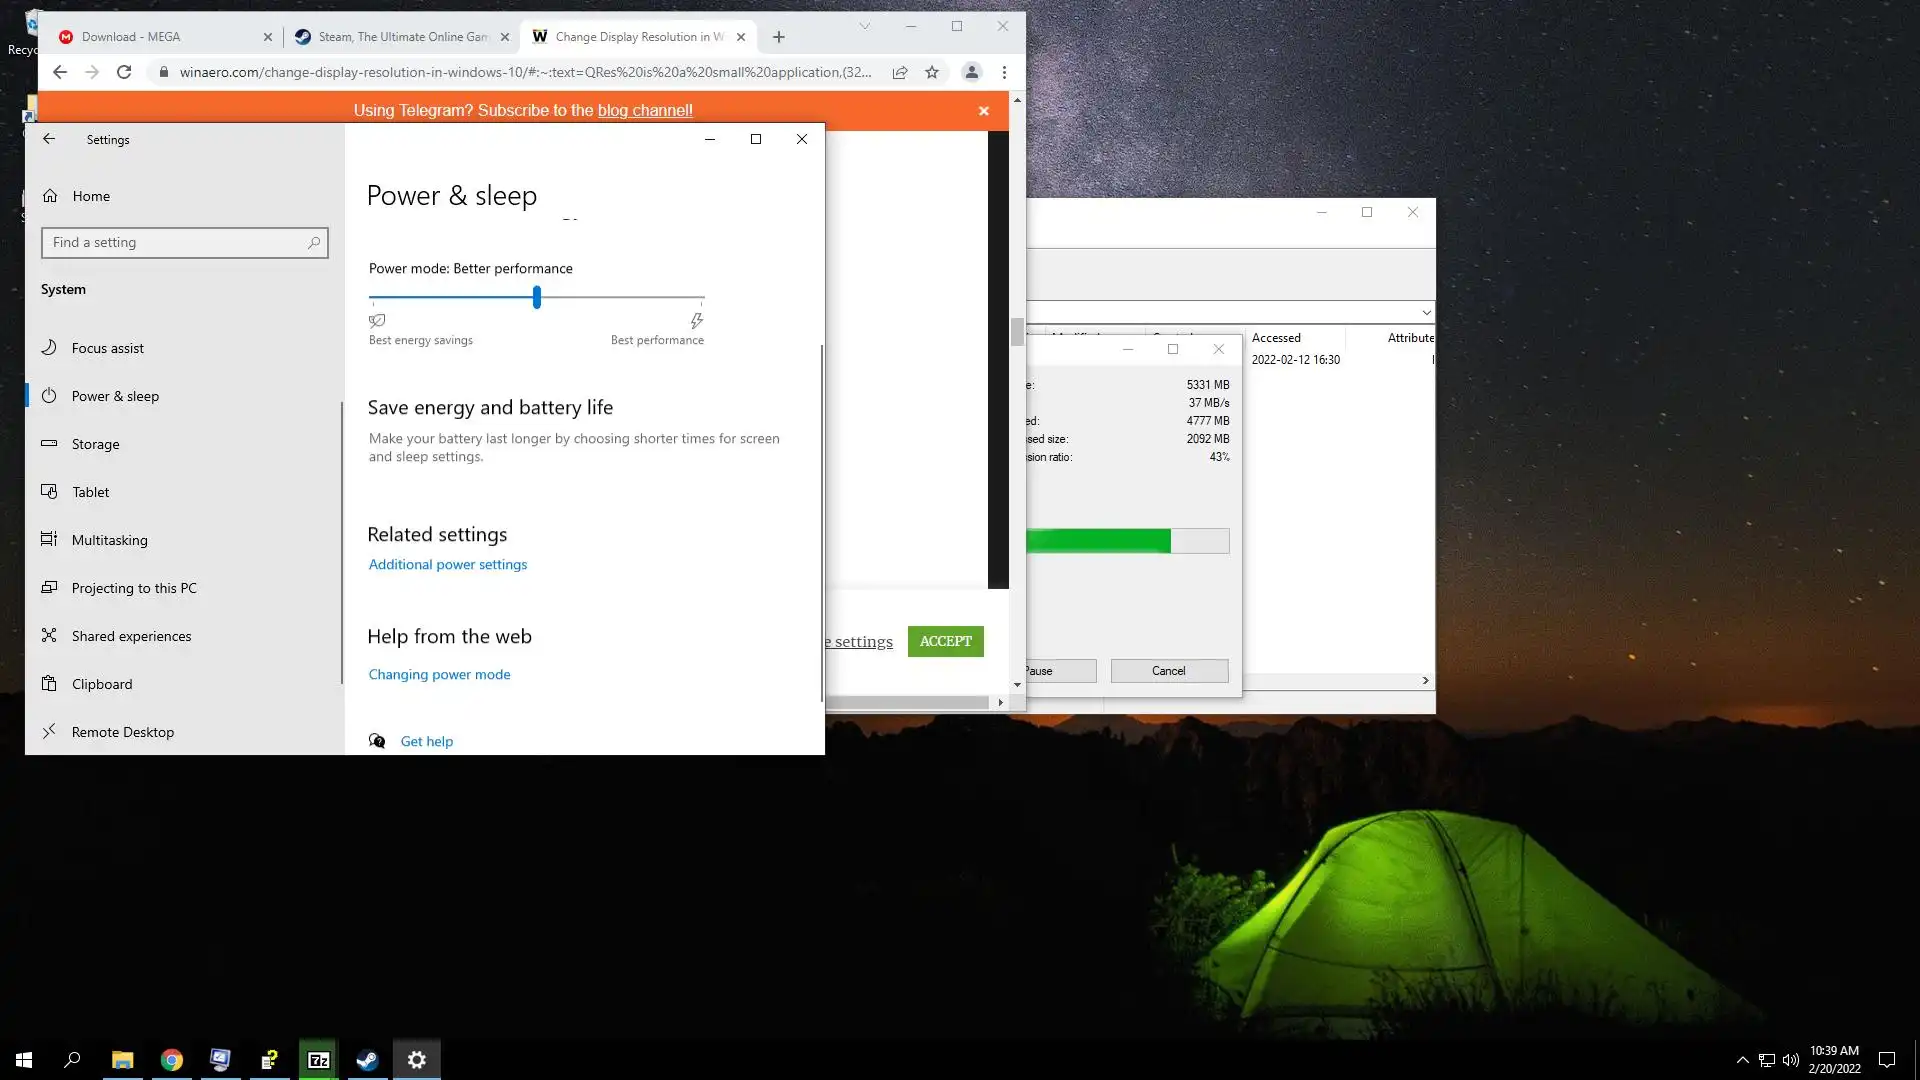
Task: Expand the file manager address dropdown
Action: point(1426,313)
